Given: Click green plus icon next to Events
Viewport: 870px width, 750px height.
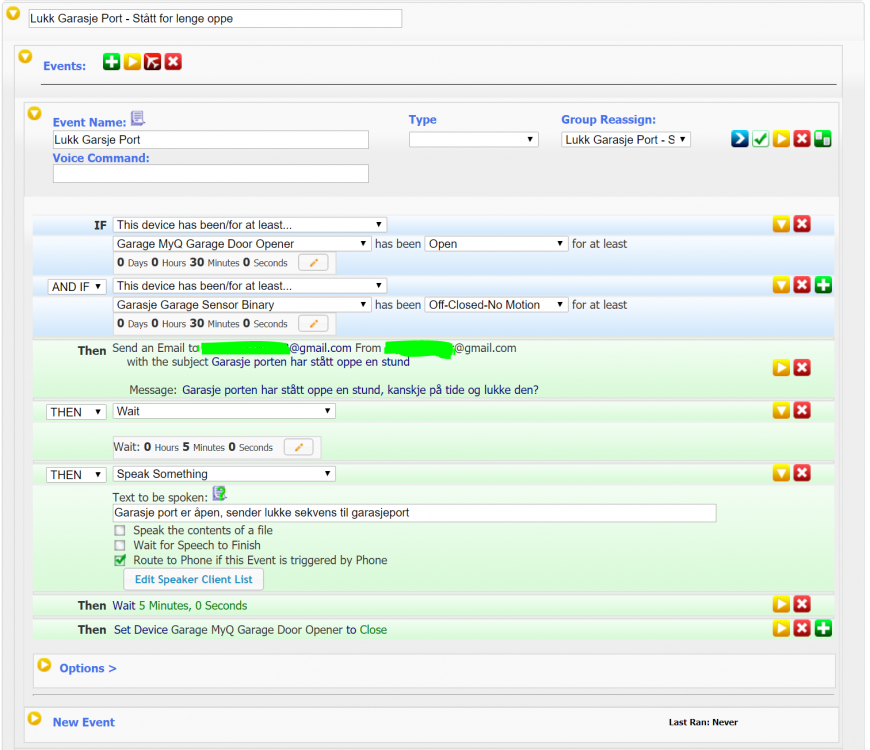Looking at the screenshot, I should pyautogui.click(x=111, y=62).
